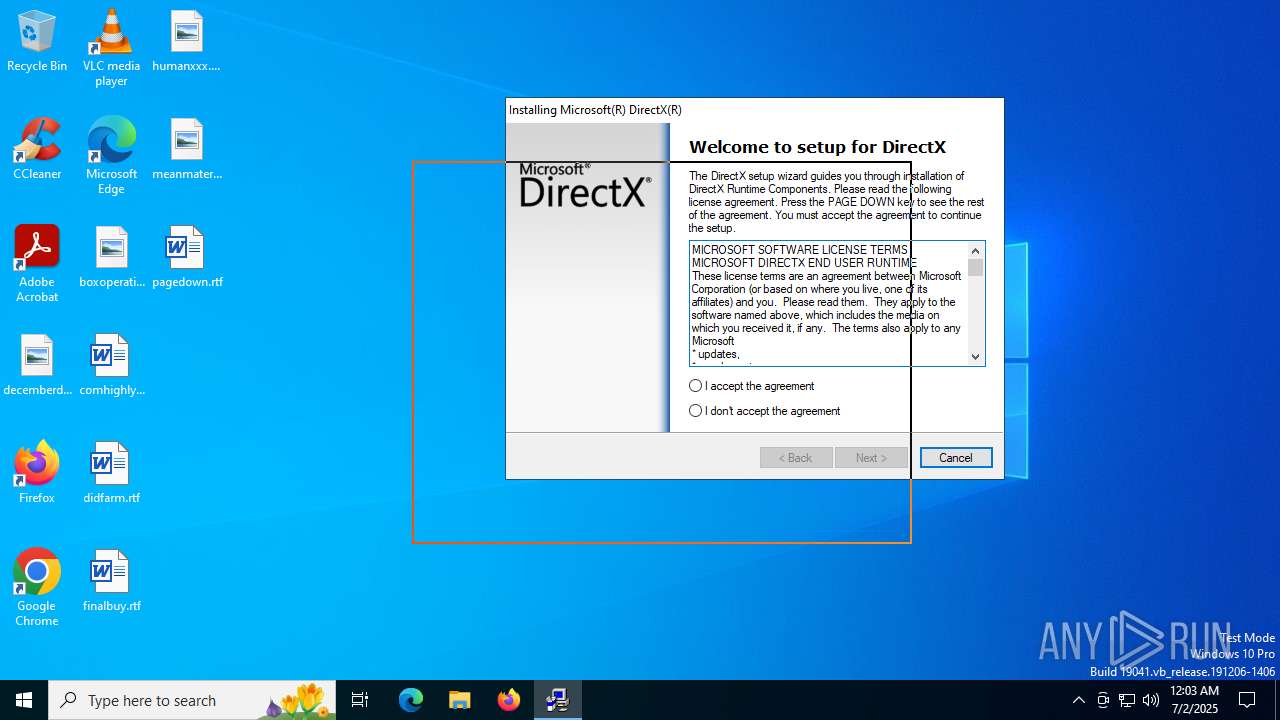Select Firefox desktop shortcut
1280x720 pixels.
pyautogui.click(x=37, y=474)
